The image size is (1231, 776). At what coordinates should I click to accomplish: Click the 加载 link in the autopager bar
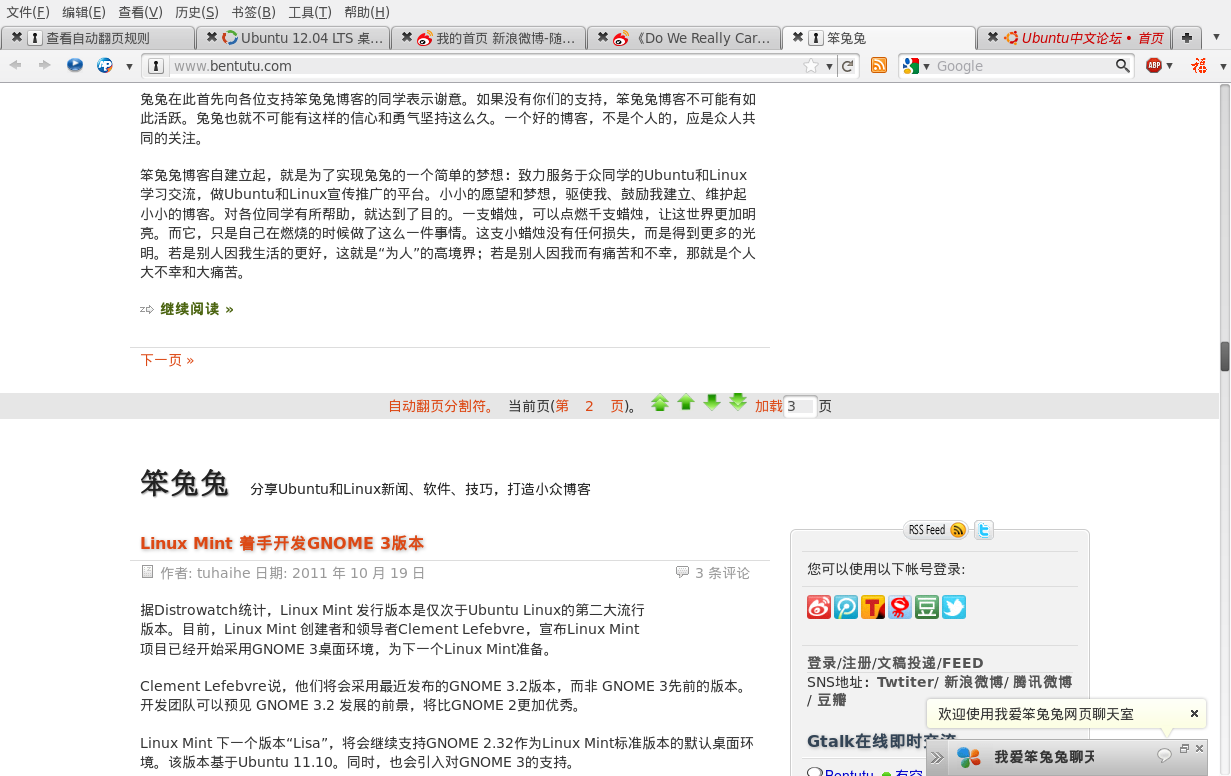[769, 406]
